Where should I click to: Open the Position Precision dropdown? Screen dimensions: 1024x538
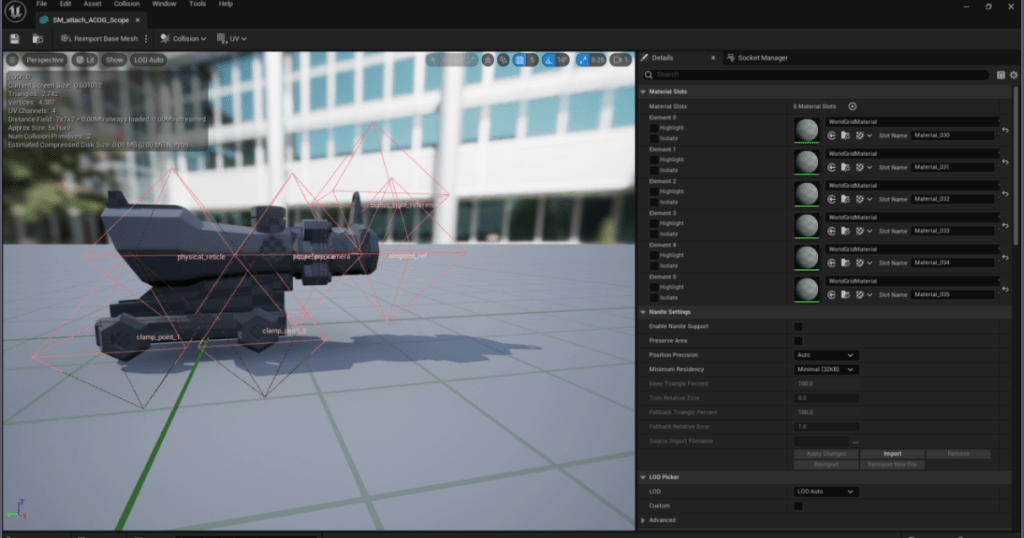pos(825,355)
